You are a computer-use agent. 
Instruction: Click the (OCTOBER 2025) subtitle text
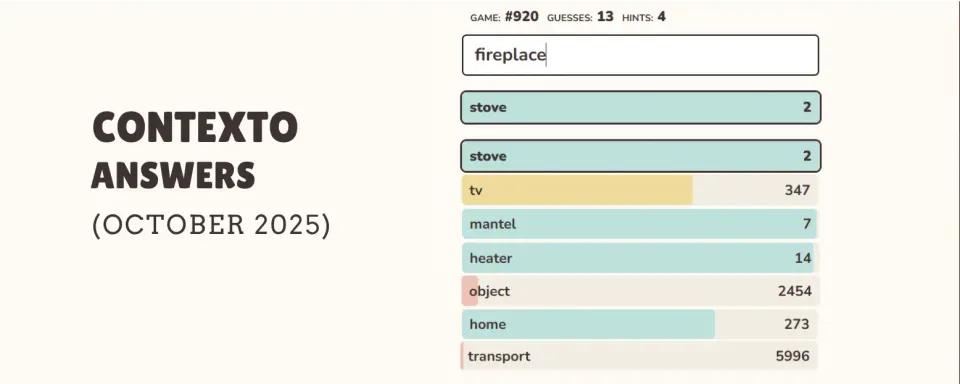(x=211, y=225)
